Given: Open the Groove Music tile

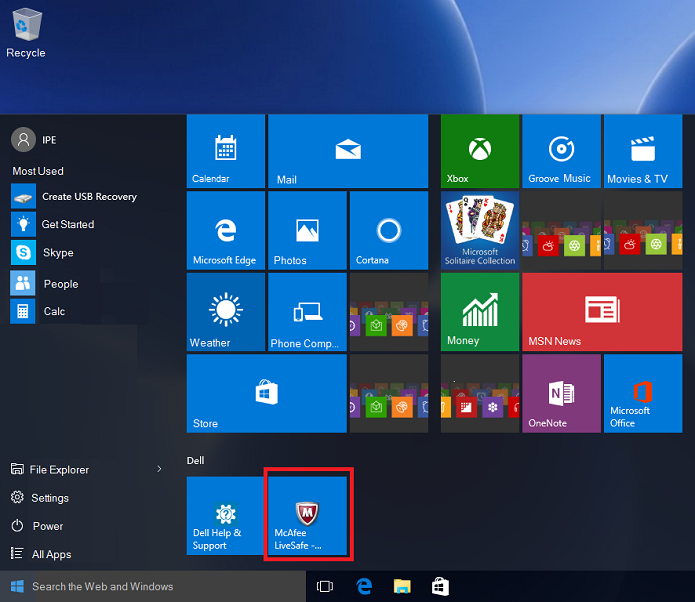Looking at the screenshot, I should [561, 151].
